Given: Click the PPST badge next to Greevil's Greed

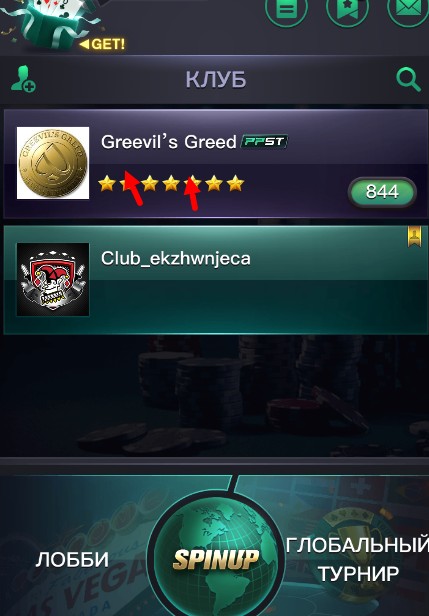Looking at the screenshot, I should 264,142.
